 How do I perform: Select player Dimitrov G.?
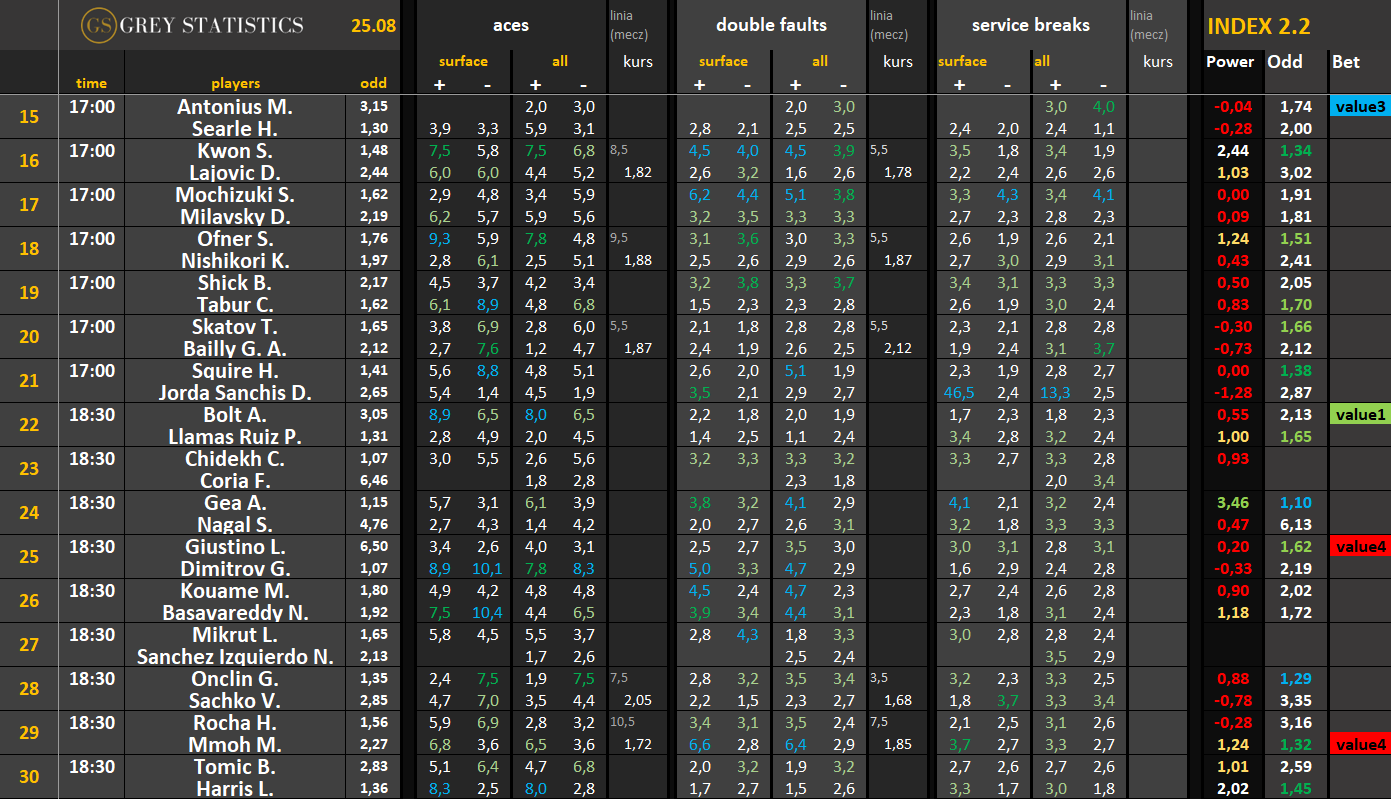[235, 568]
